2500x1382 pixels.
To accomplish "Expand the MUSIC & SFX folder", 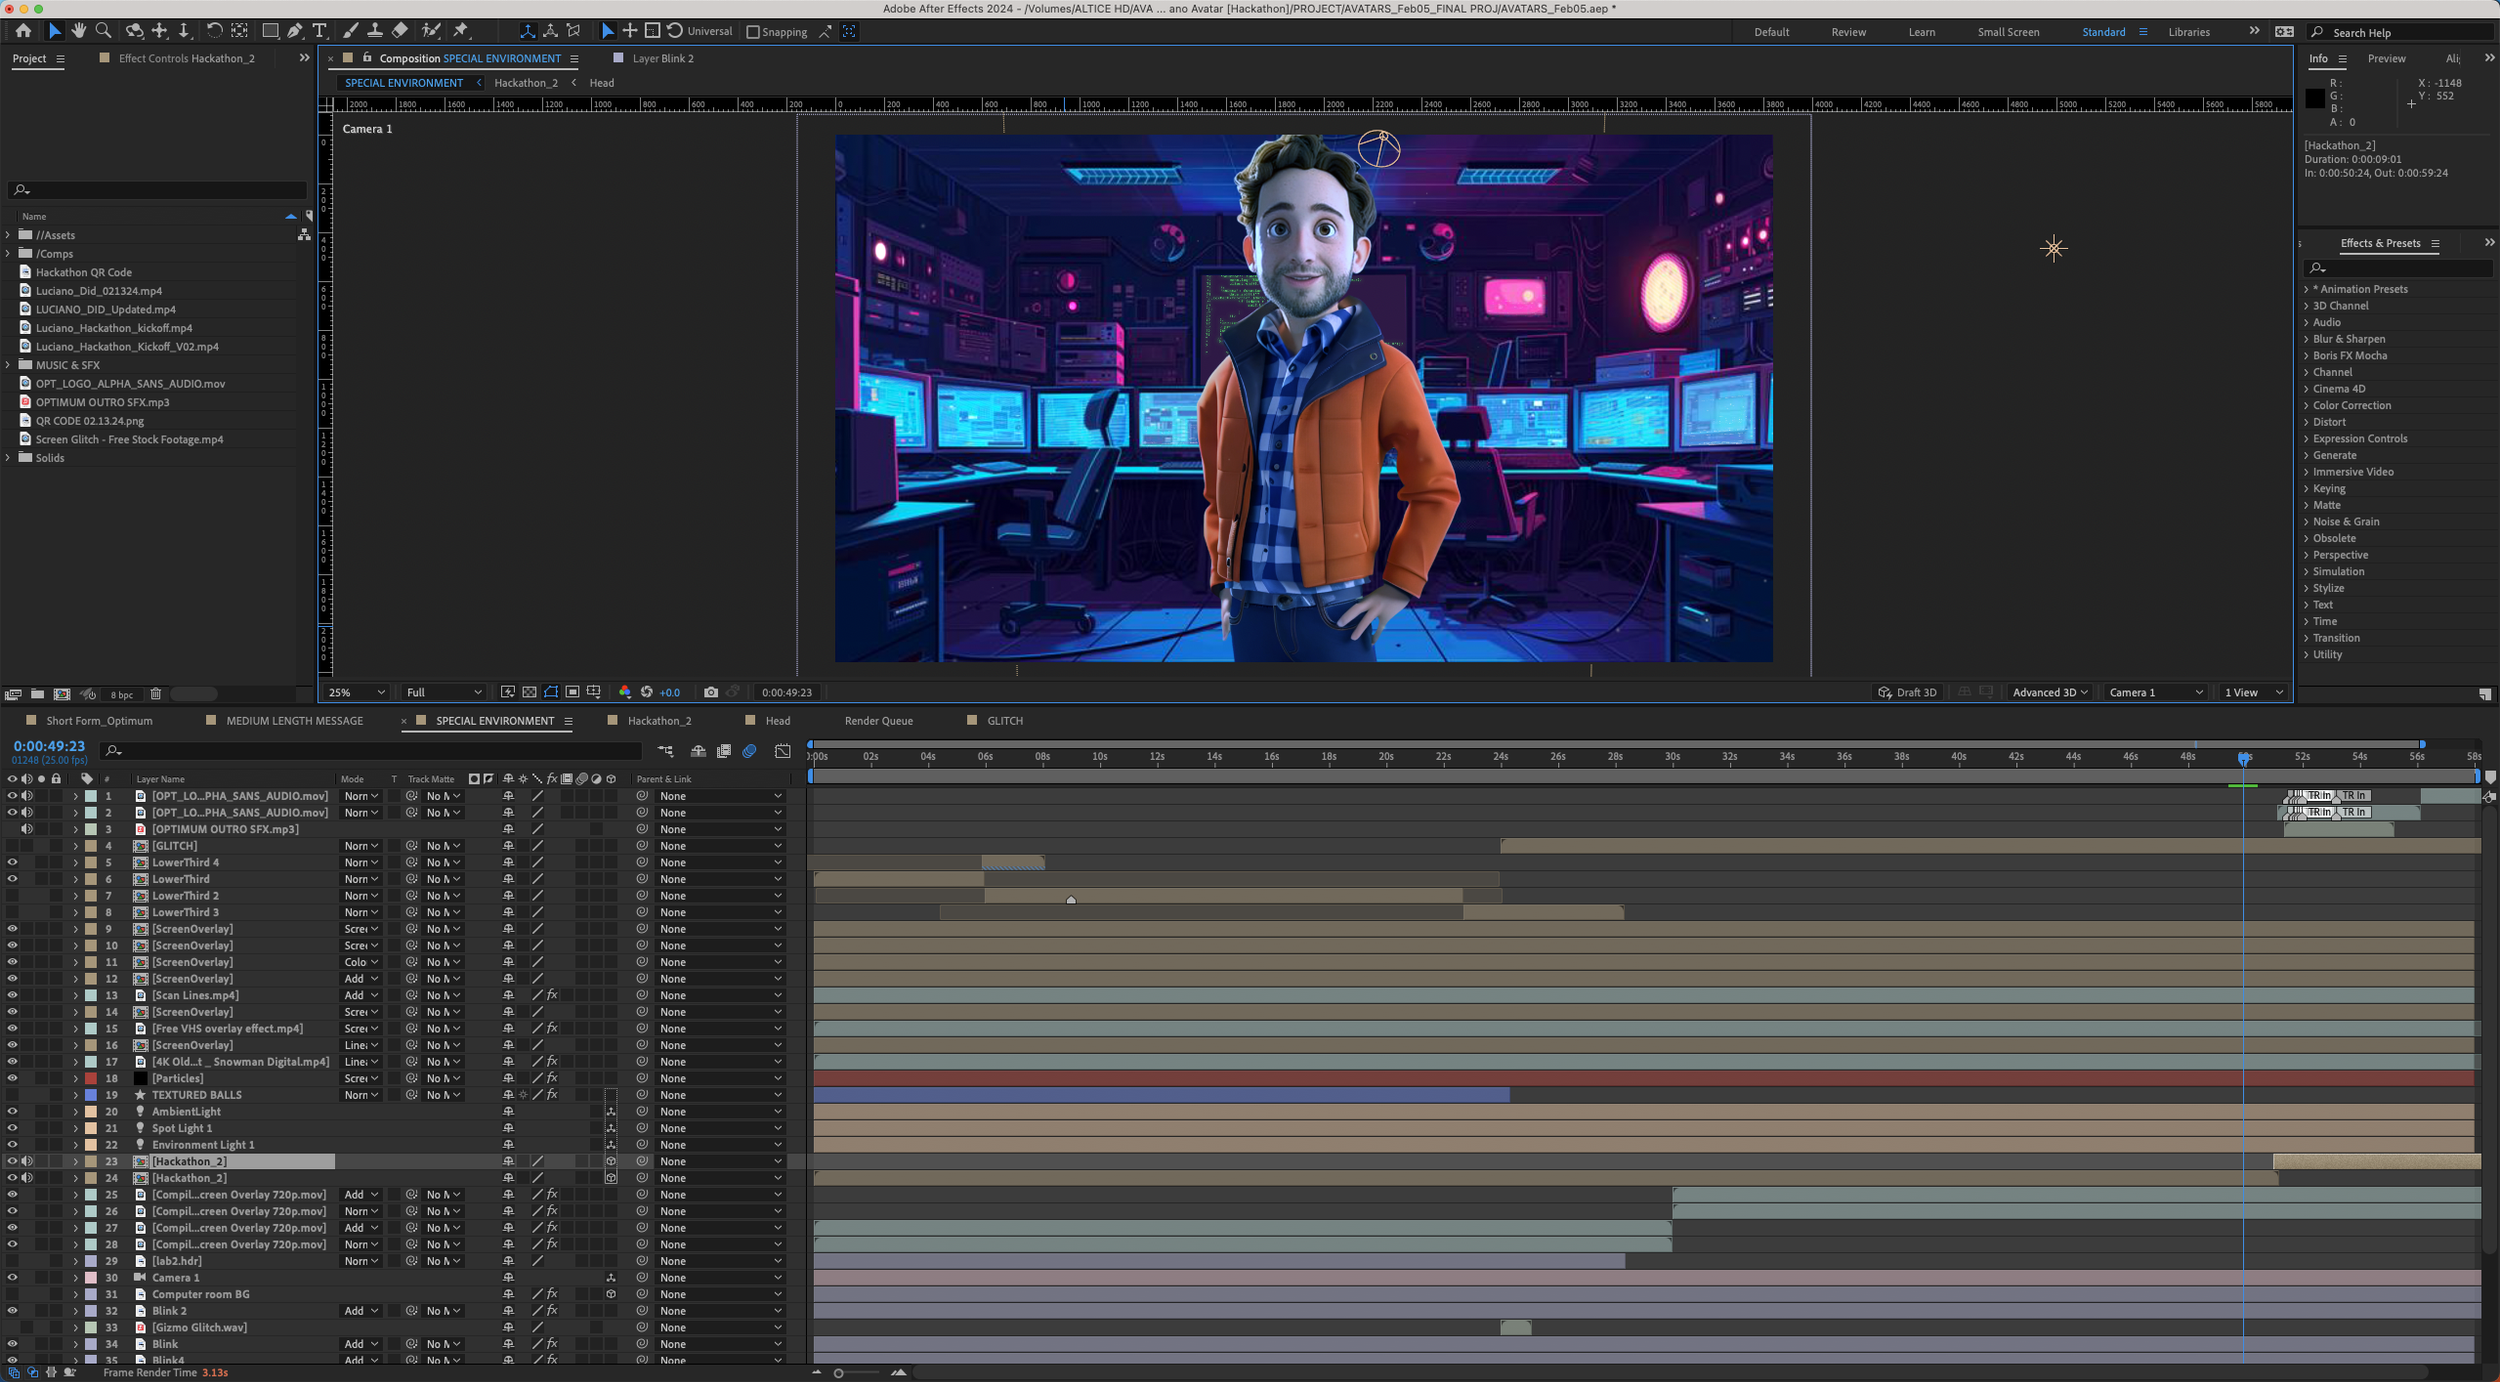I will coord(9,365).
